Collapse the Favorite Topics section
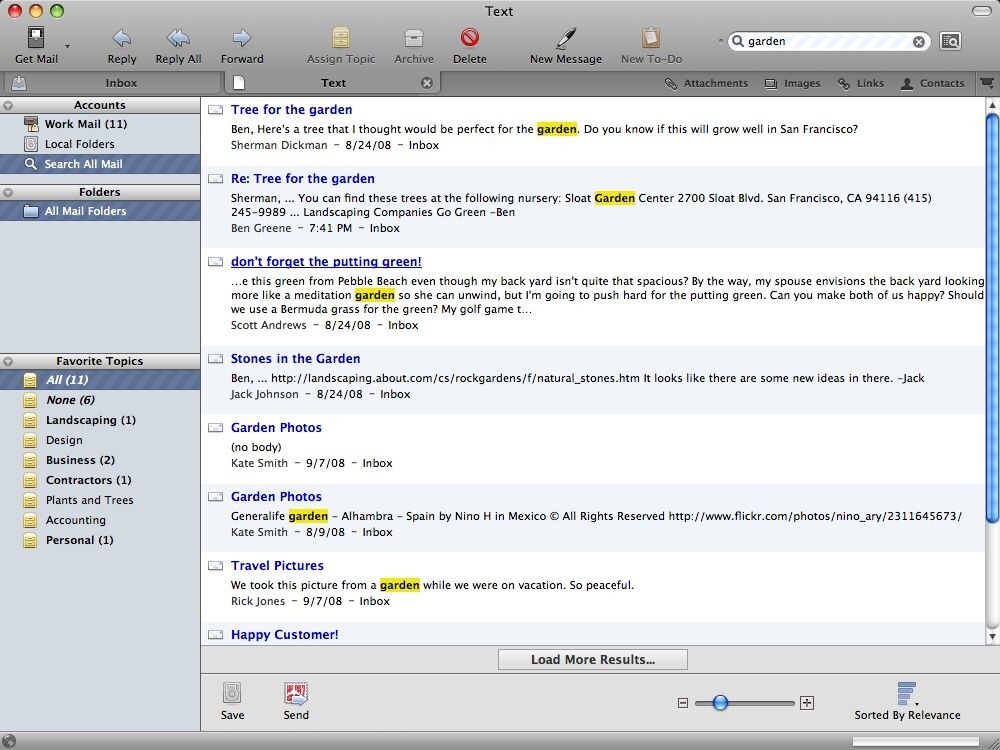The width and height of the screenshot is (1000, 750). (x=9, y=361)
